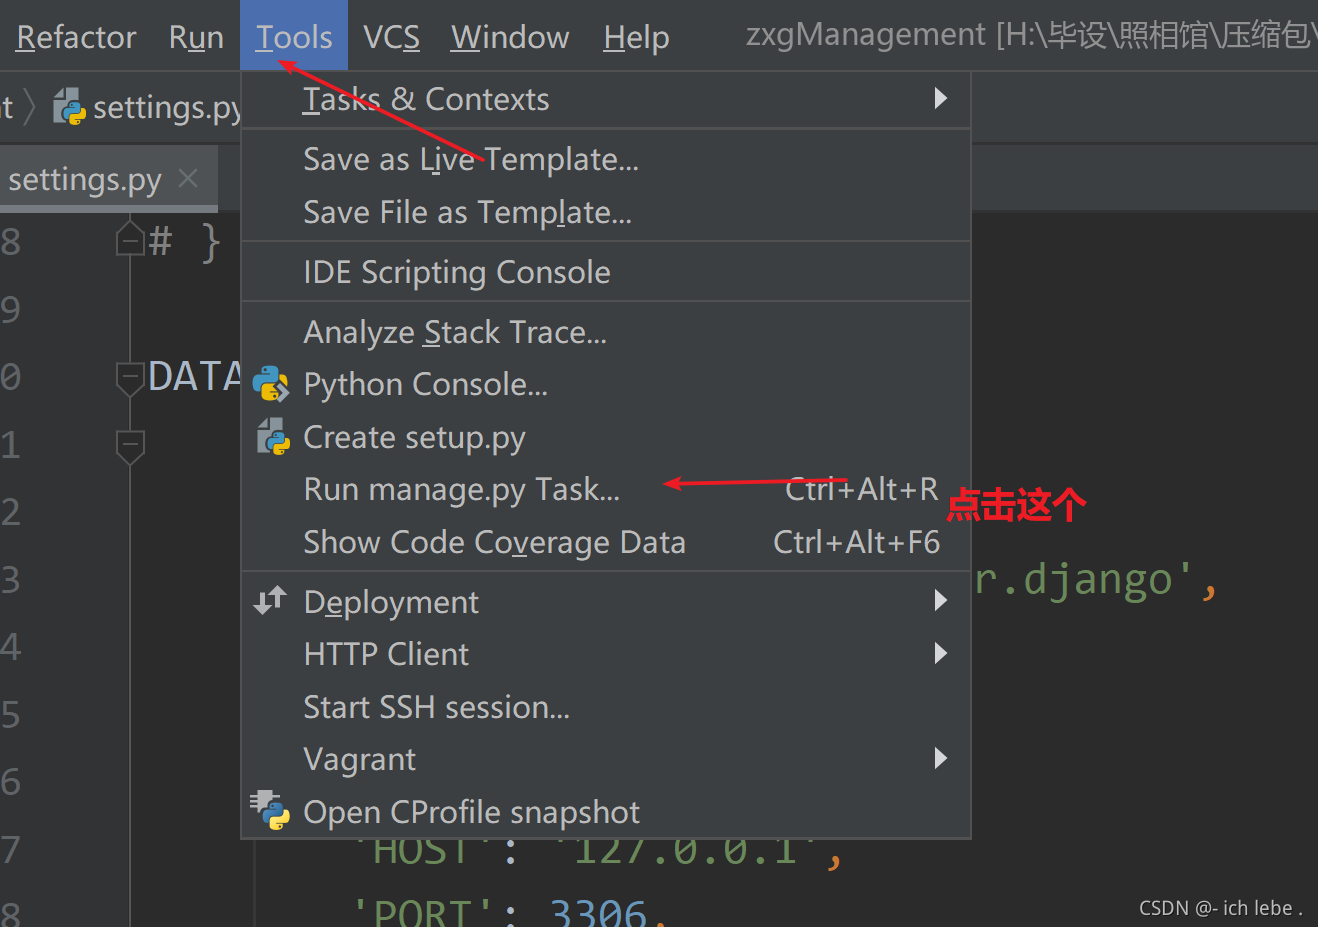Click the settings.py breadcrumb file icon
This screenshot has height=927, width=1318.
pyautogui.click(x=69, y=106)
